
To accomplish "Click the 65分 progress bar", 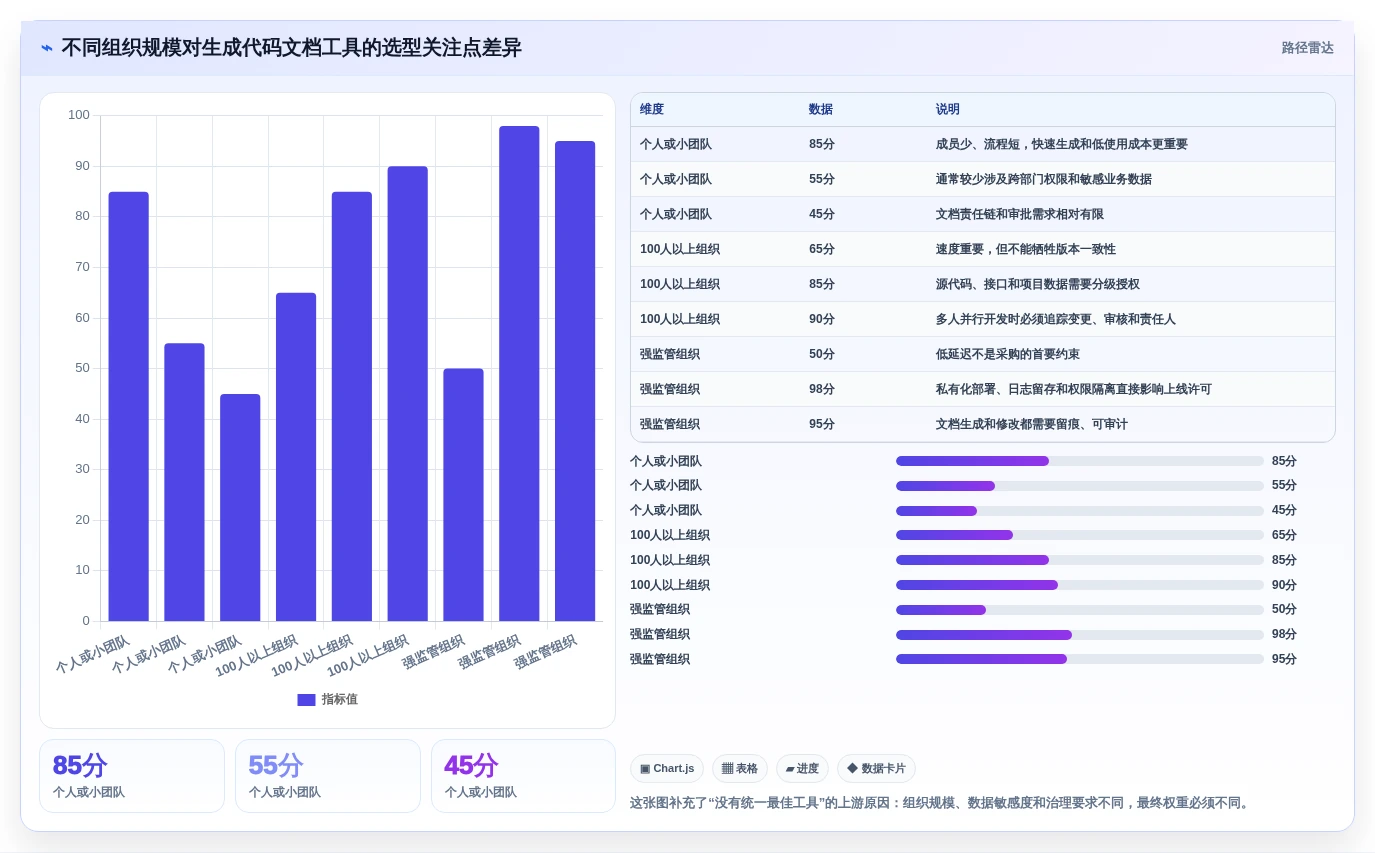I will (1080, 535).
